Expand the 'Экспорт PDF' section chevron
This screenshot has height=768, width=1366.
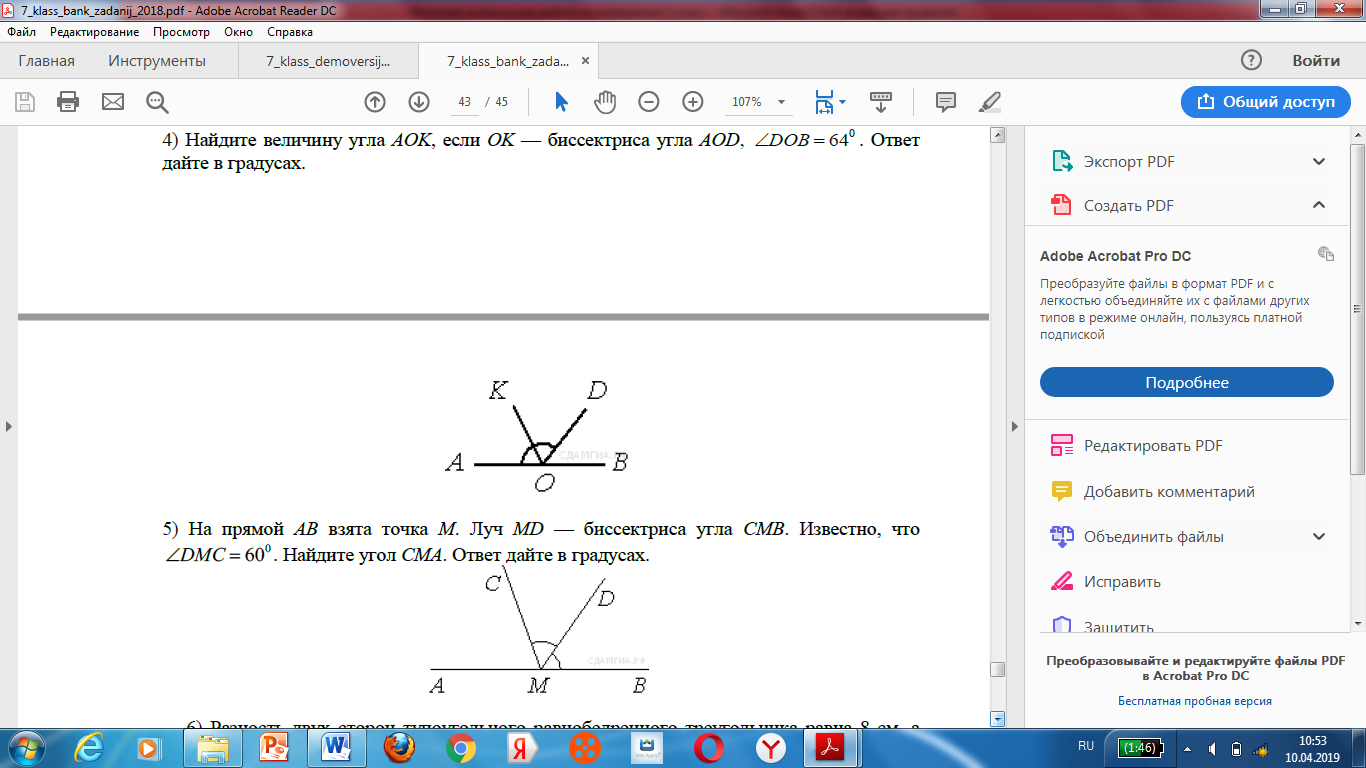coord(1319,161)
